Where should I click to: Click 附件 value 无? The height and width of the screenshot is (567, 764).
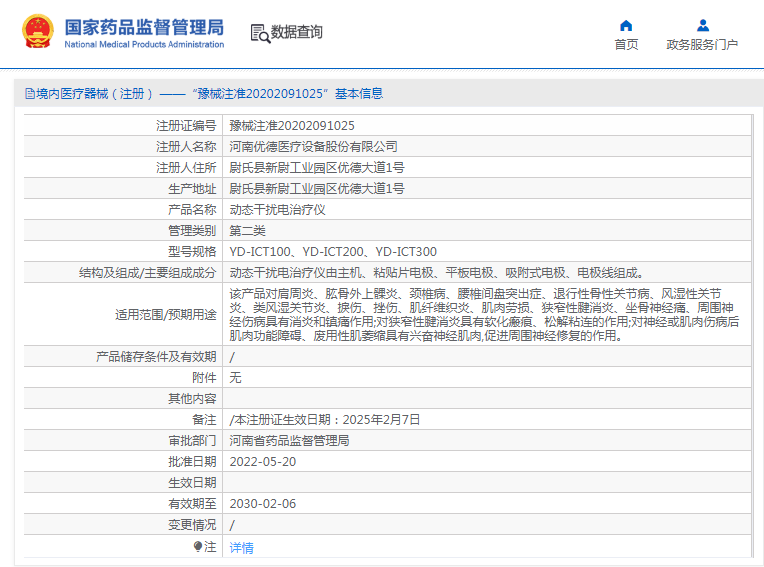pos(235,377)
